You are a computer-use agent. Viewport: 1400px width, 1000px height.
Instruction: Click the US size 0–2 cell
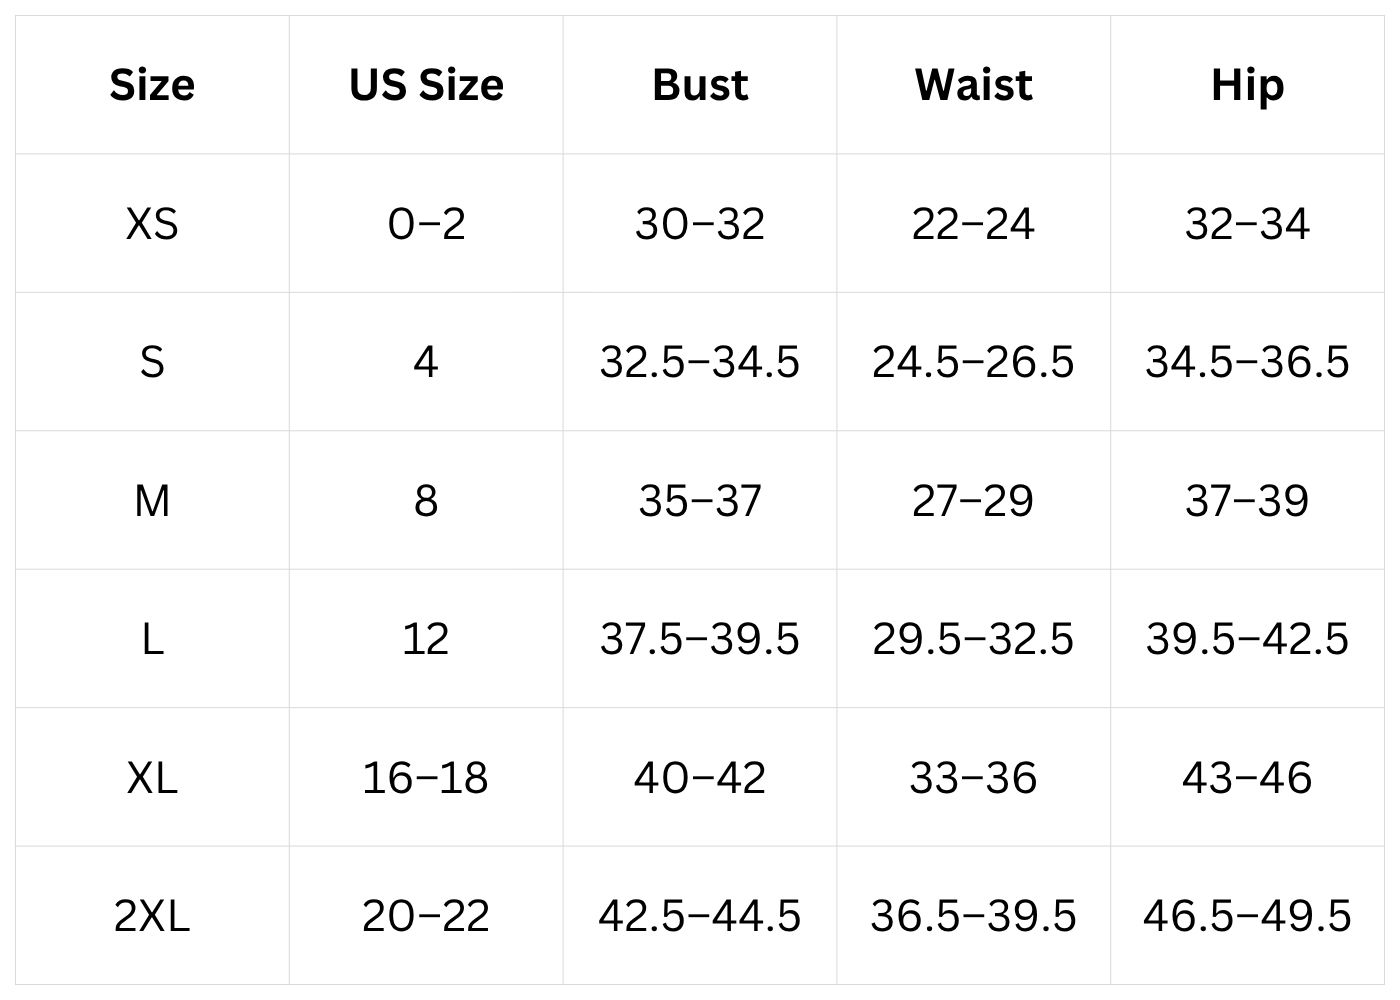click(x=426, y=223)
